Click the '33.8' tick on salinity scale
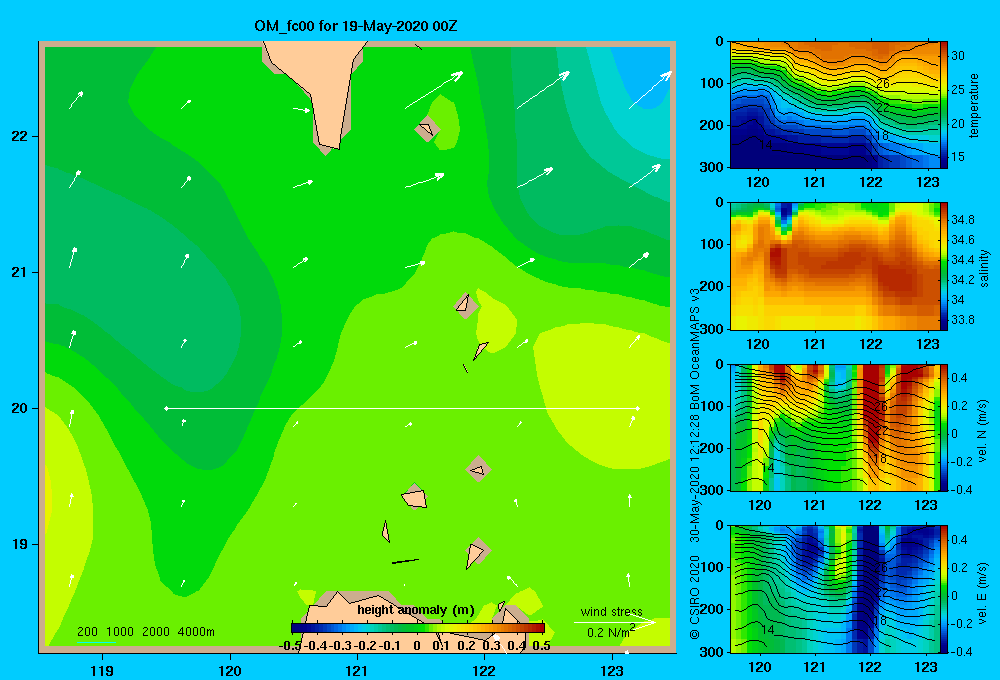 pyautogui.click(x=962, y=320)
